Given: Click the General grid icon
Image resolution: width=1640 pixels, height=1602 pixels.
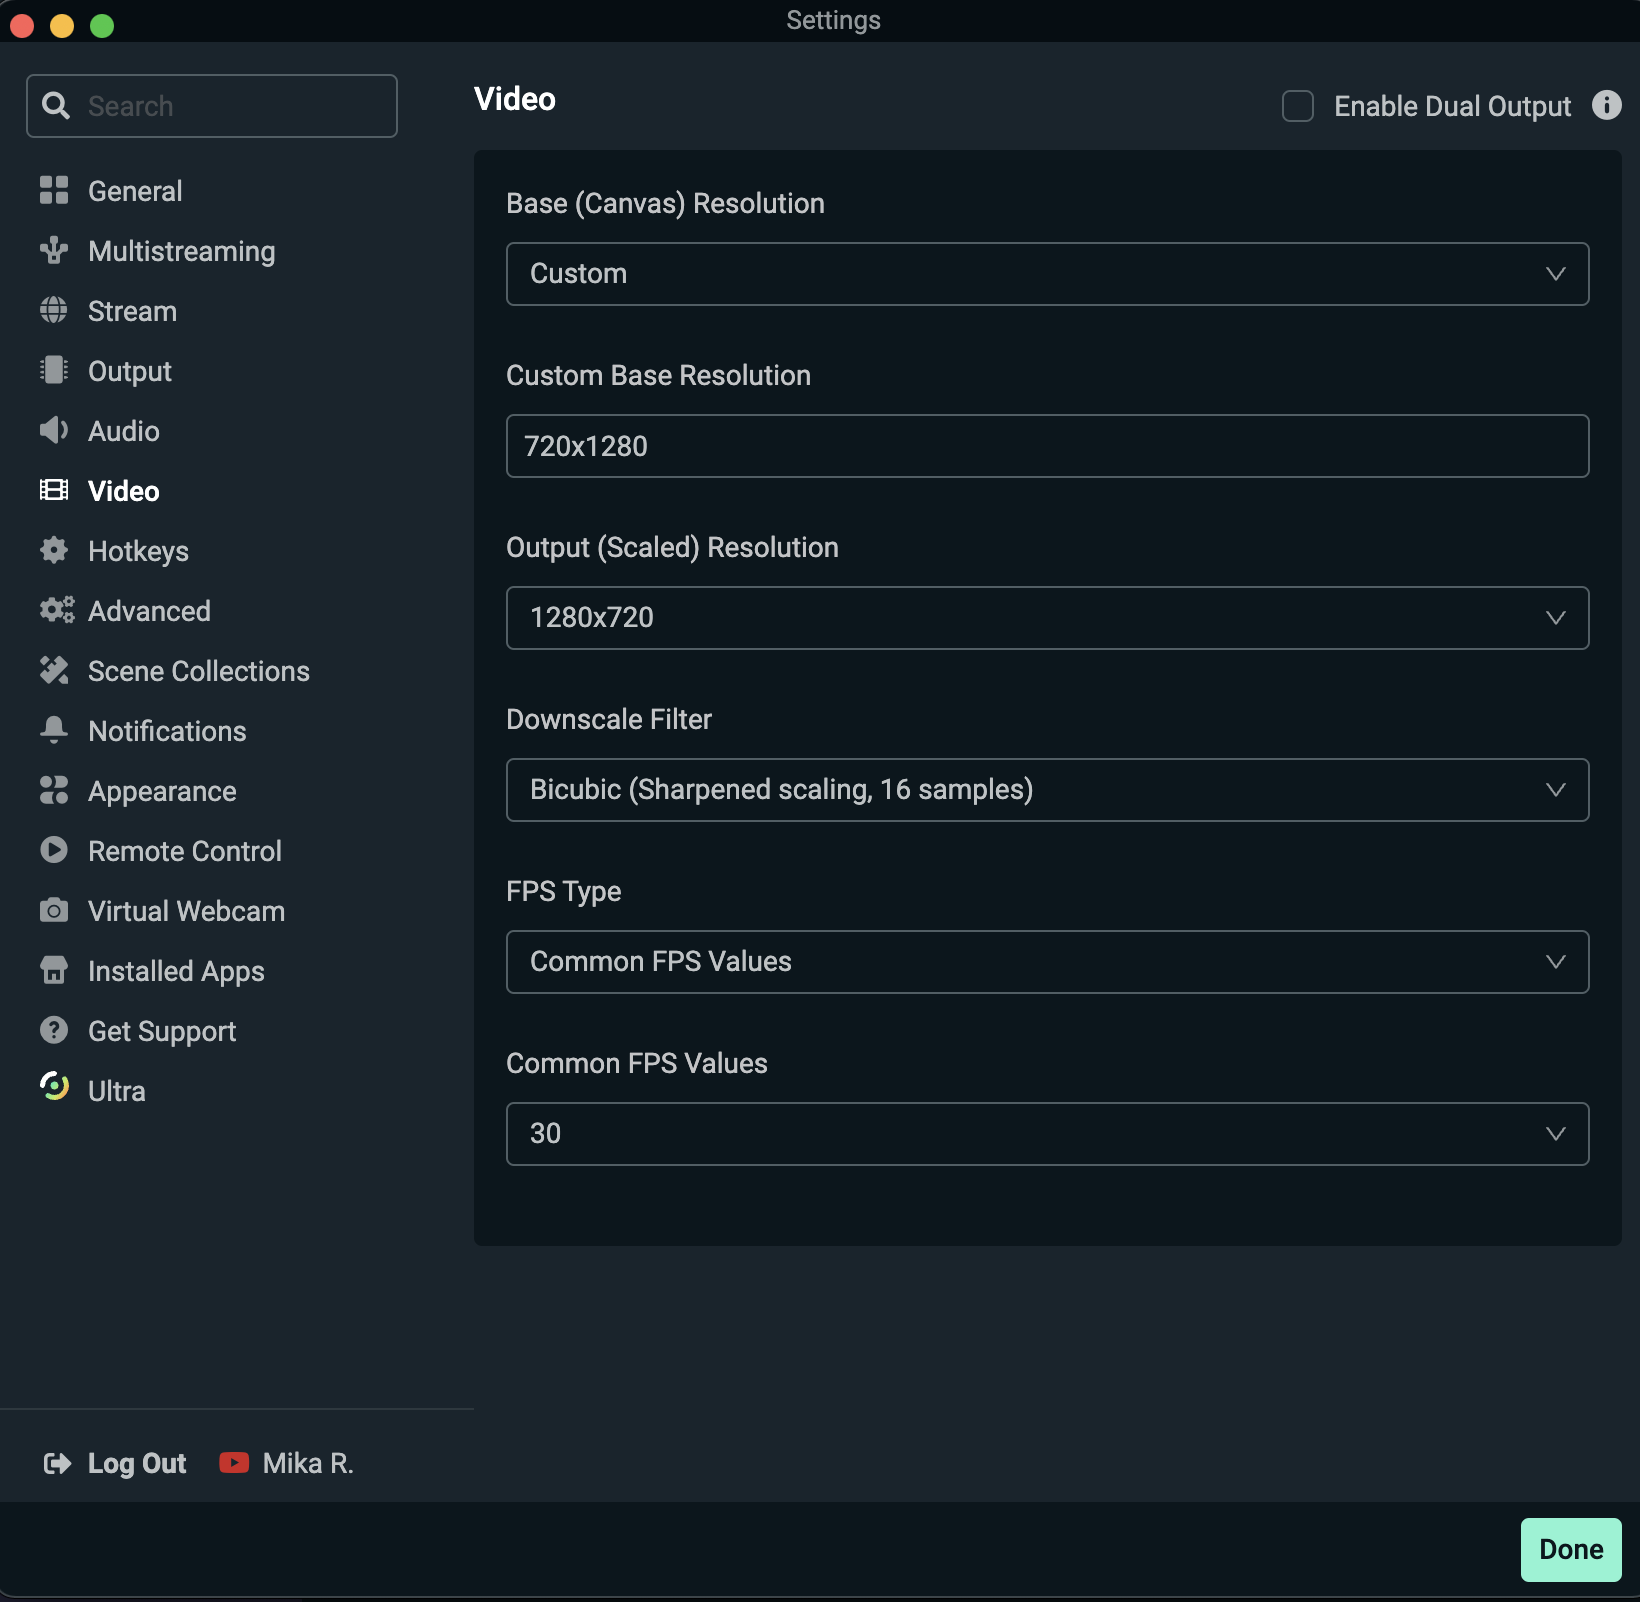Looking at the screenshot, I should 54,190.
